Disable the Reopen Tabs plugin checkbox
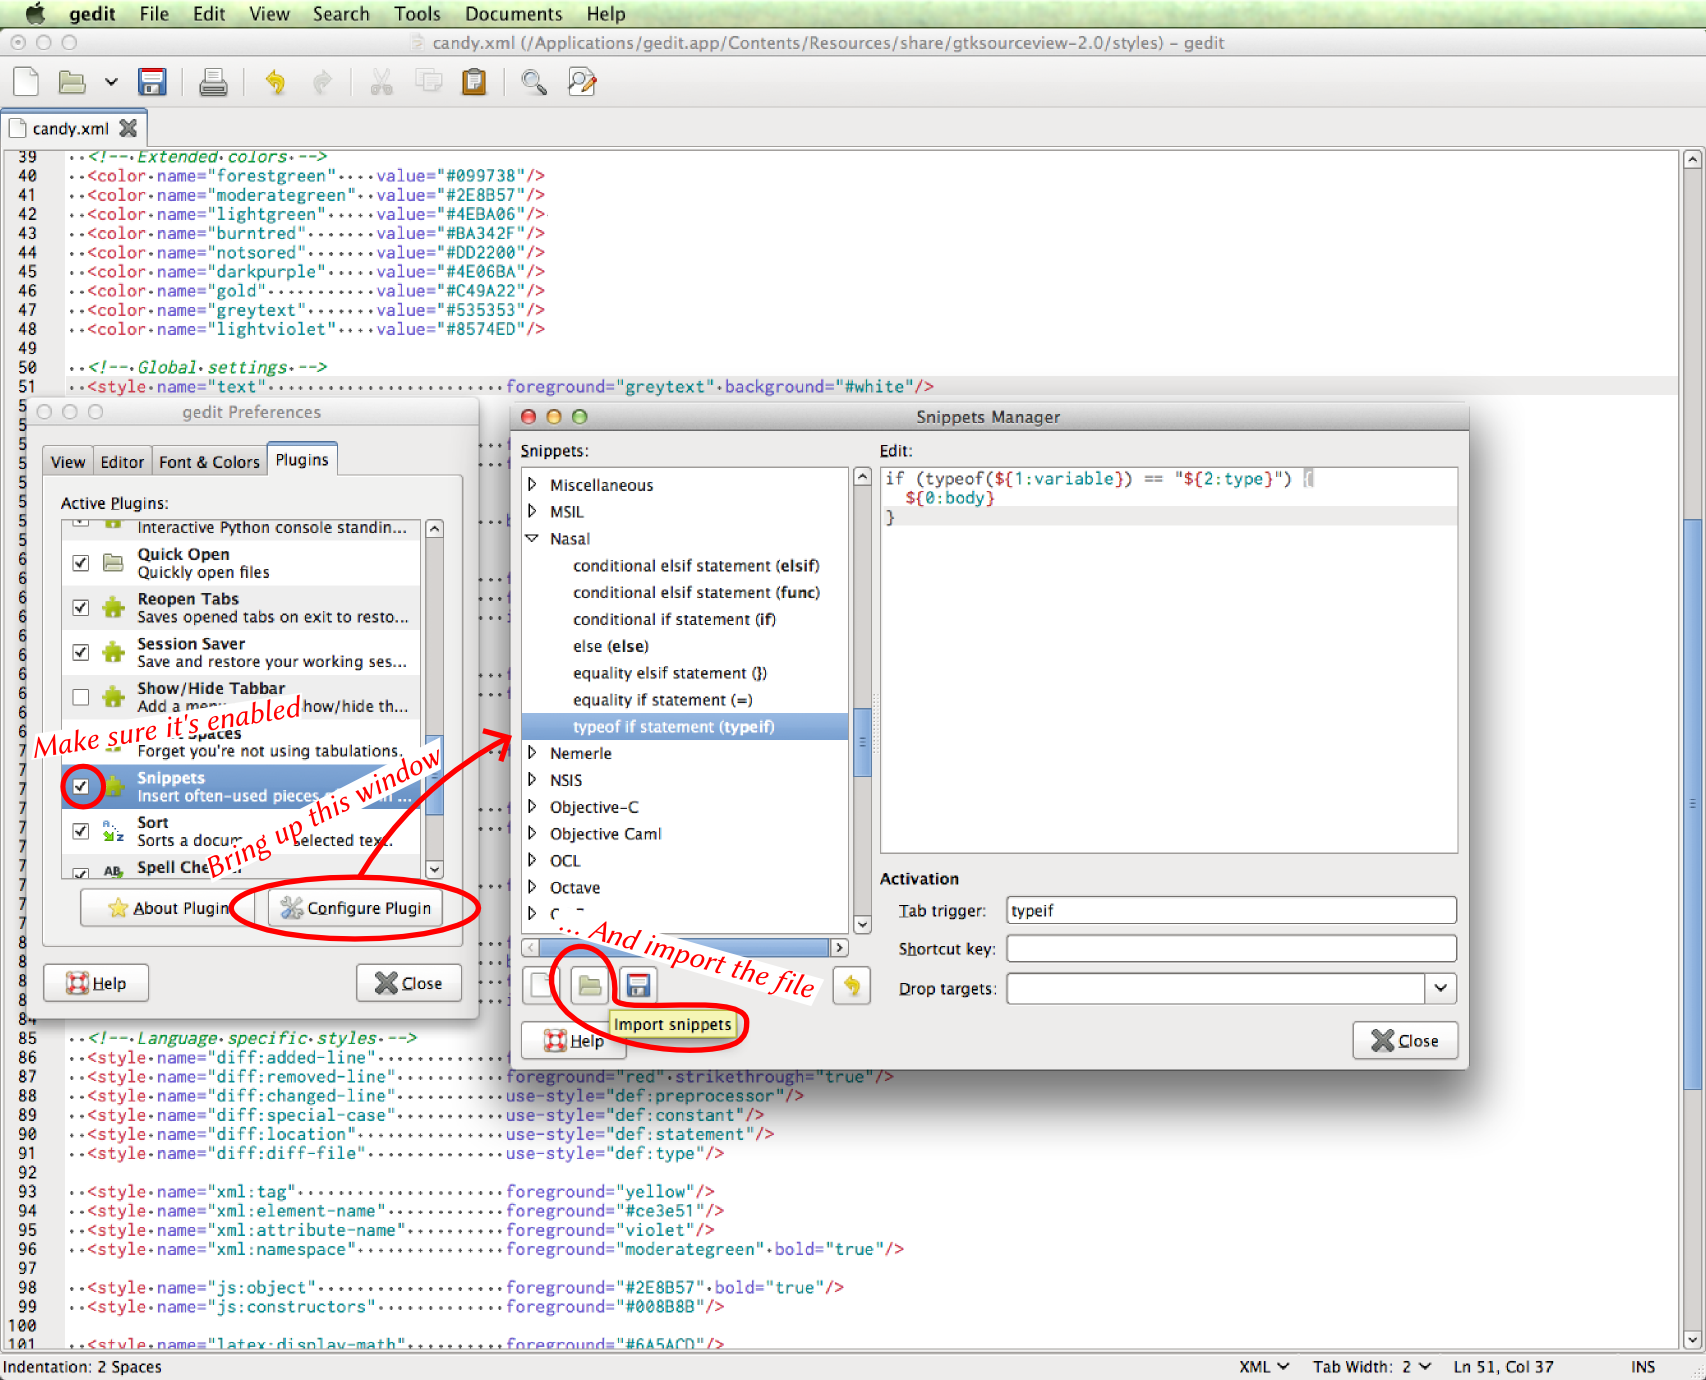The height and width of the screenshot is (1380, 1706). (x=81, y=607)
